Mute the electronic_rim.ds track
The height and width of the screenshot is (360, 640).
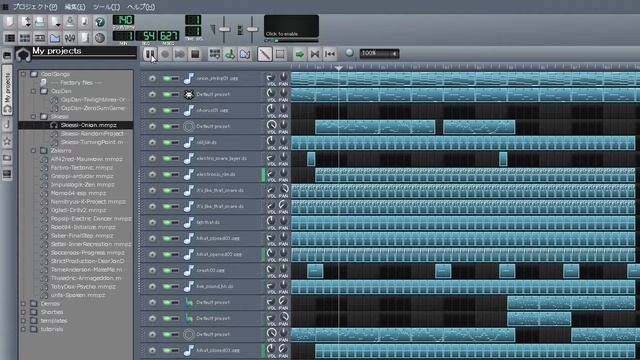pyautogui.click(x=167, y=174)
